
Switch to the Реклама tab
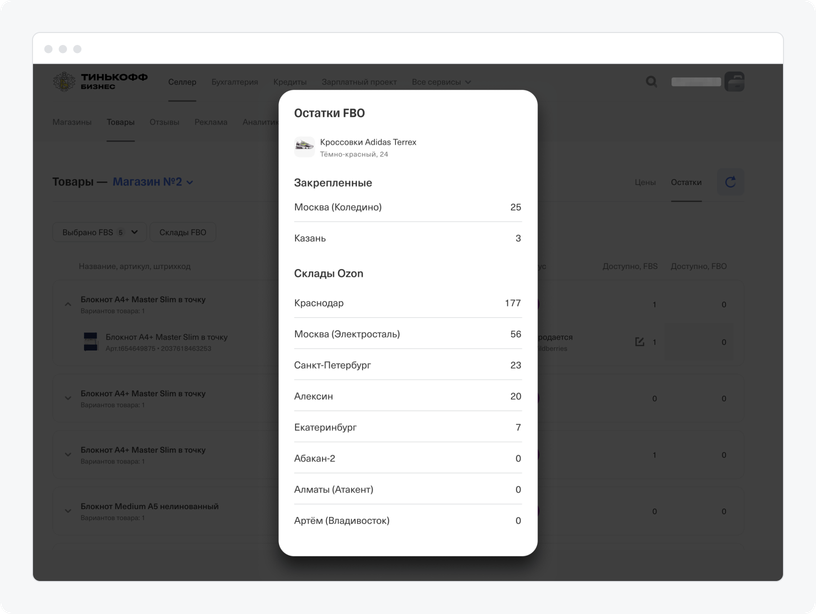tap(211, 122)
